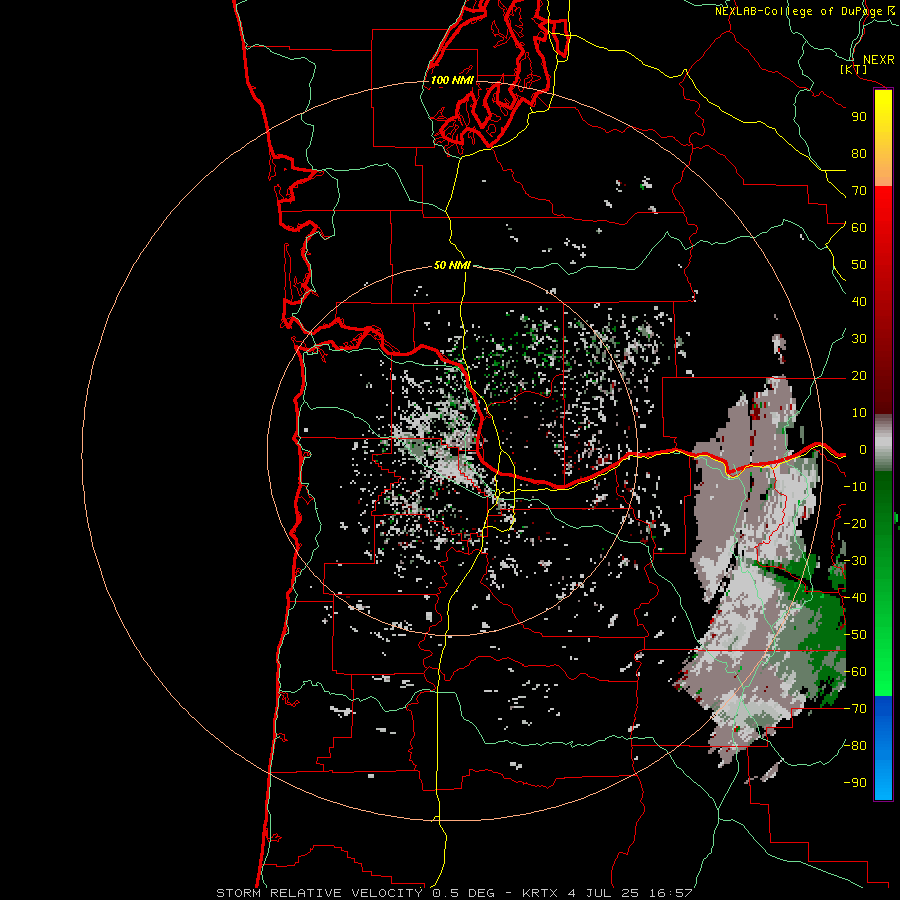The height and width of the screenshot is (900, 900).
Task: Click the -60 value on velocity scale
Action: tap(855, 672)
